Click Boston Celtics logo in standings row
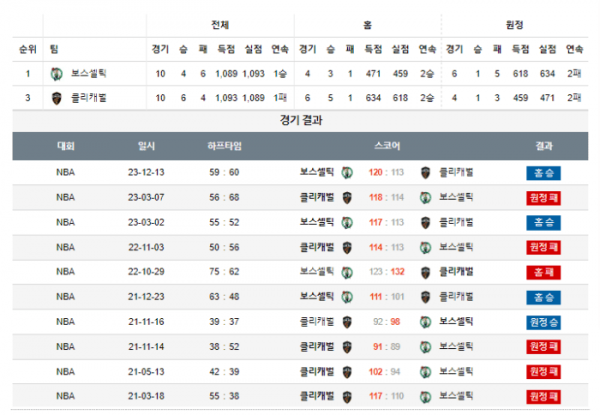The image size is (600, 415). (x=57, y=74)
